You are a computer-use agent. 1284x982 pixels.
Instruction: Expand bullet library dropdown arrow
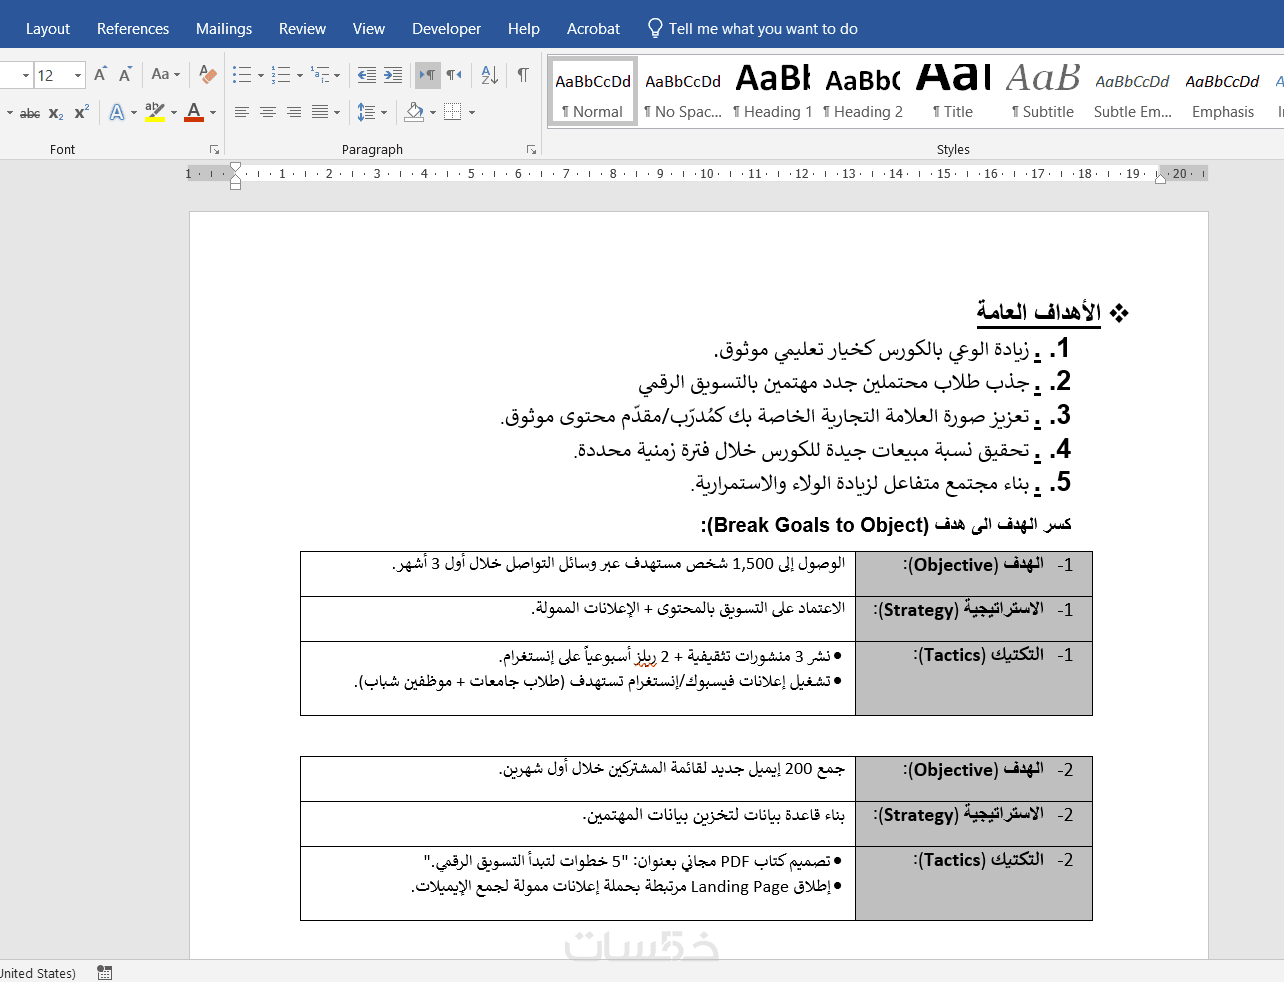pyautogui.click(x=261, y=75)
